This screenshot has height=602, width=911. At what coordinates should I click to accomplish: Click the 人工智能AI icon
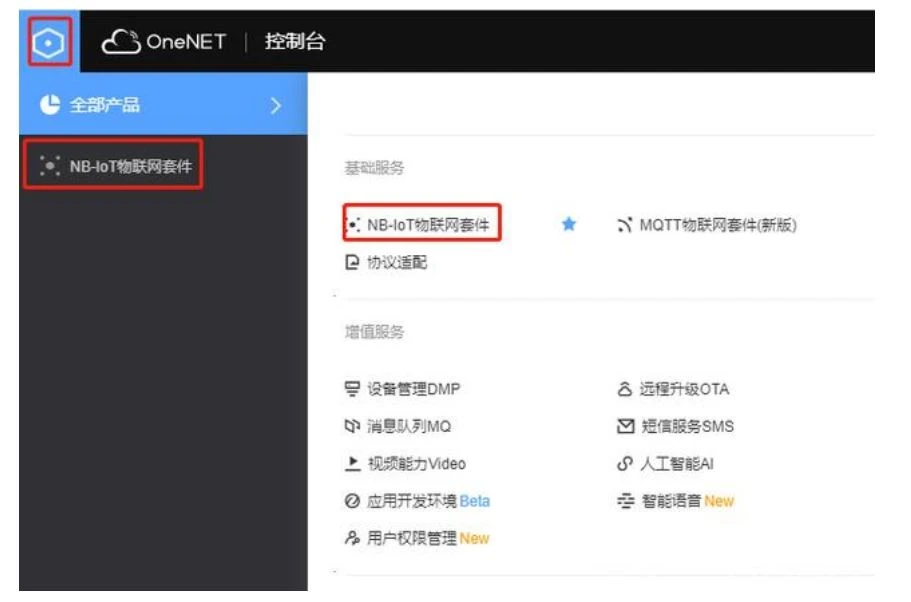(x=625, y=464)
